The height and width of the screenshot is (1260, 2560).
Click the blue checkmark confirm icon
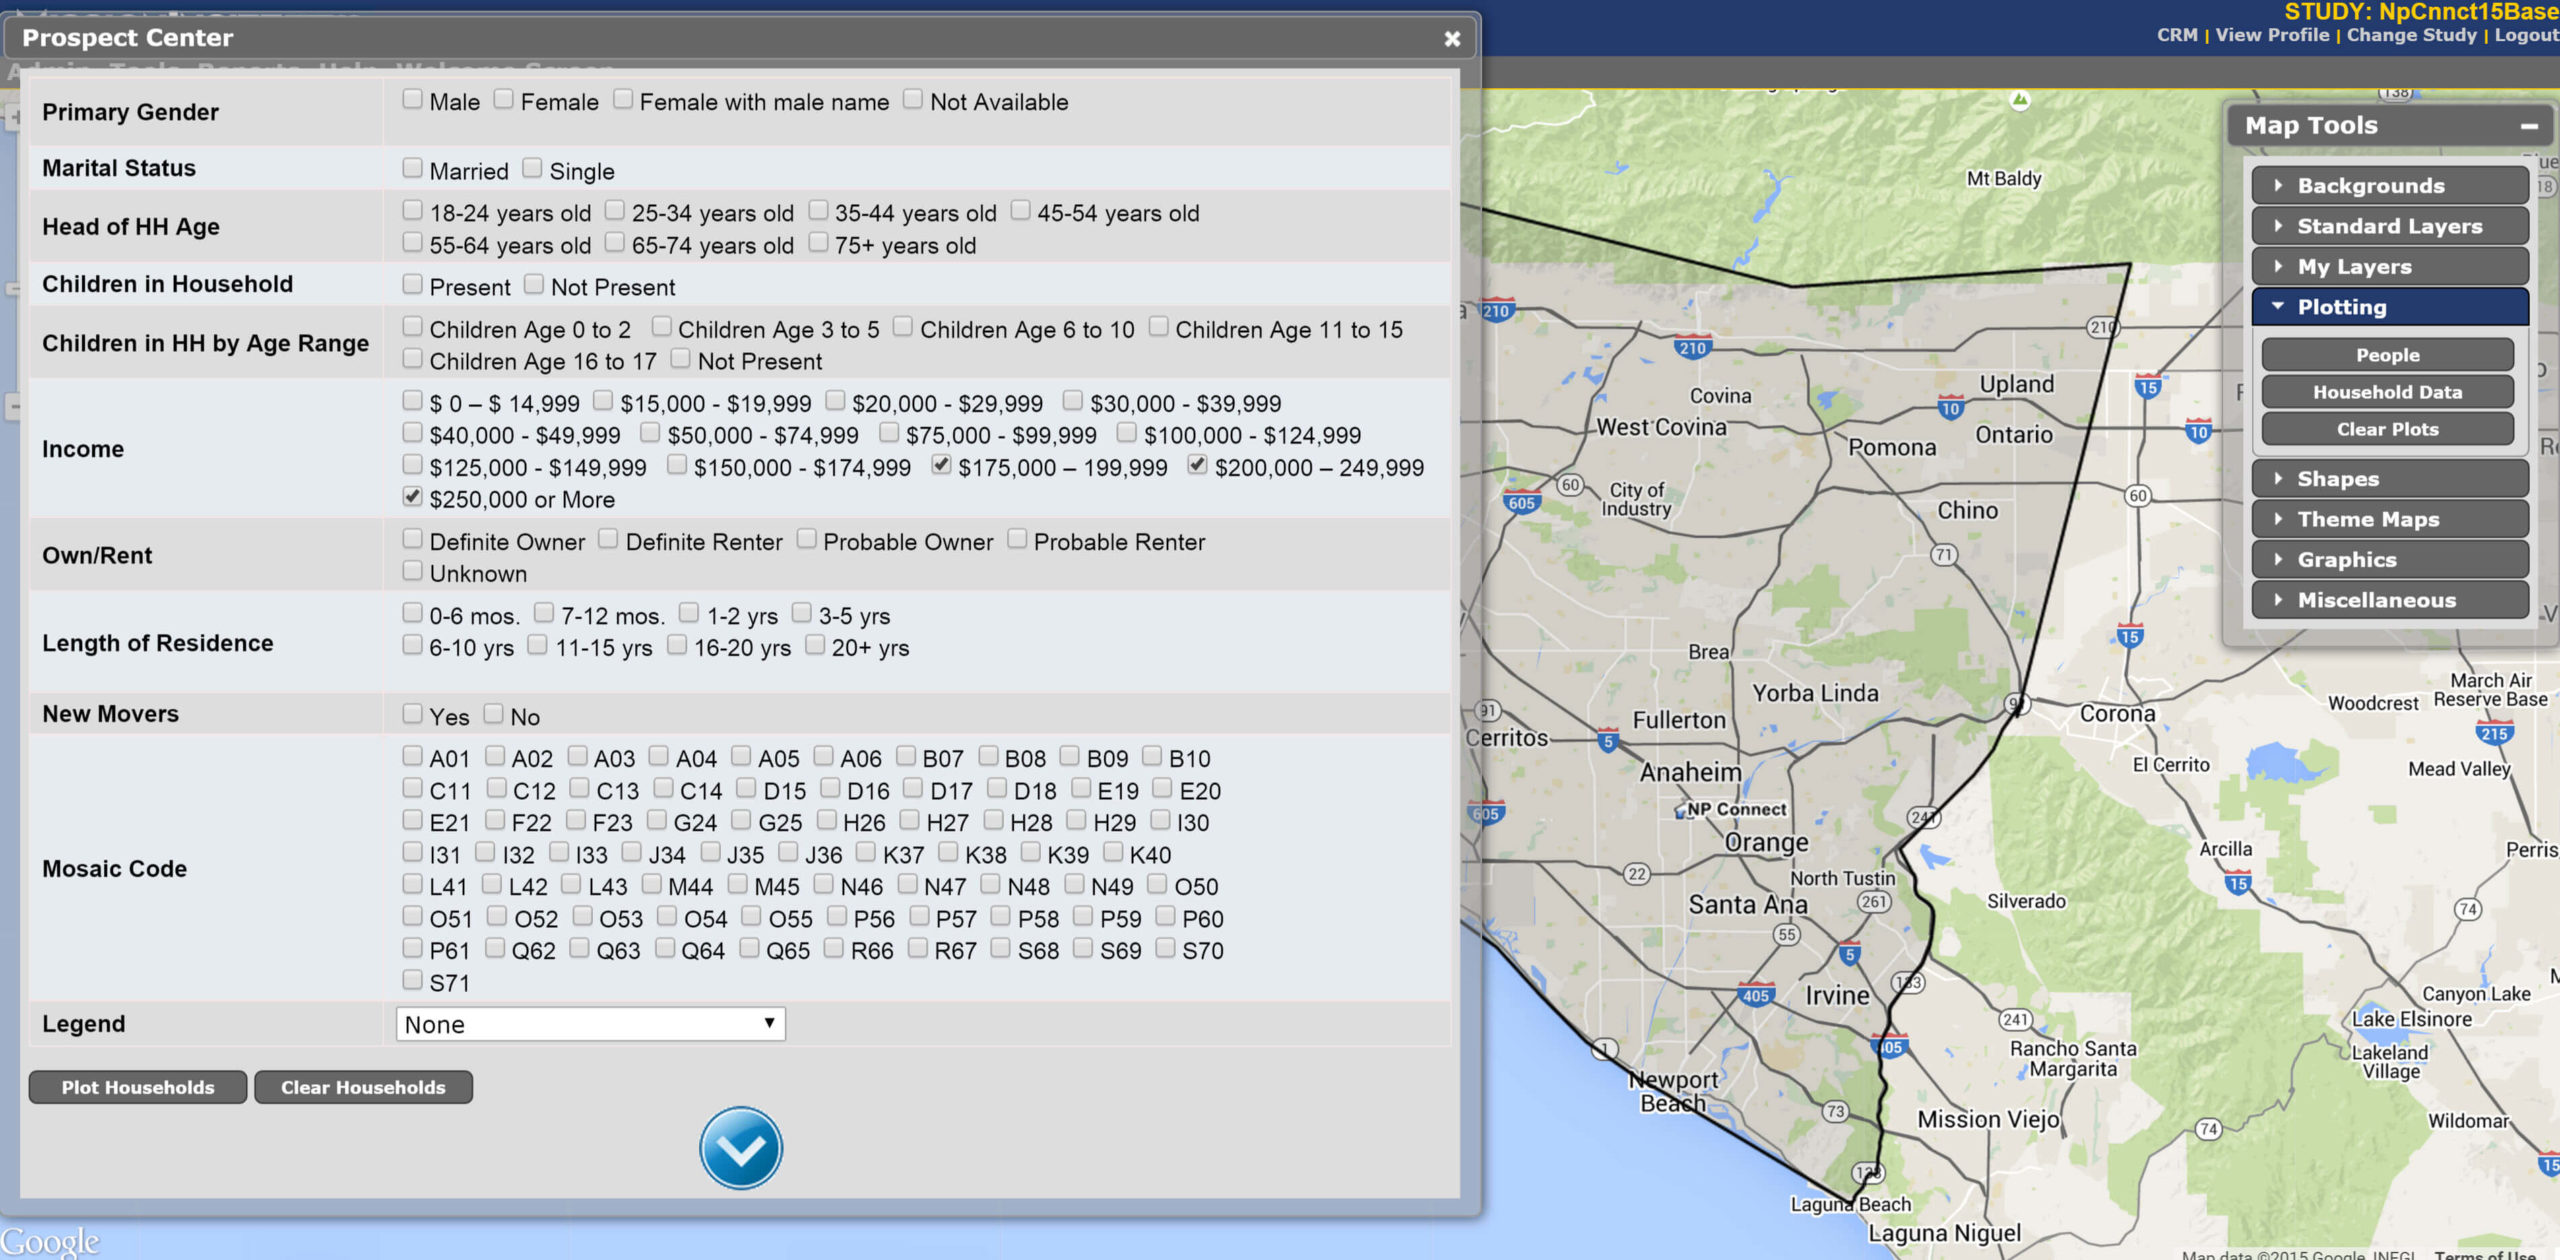coord(740,1147)
